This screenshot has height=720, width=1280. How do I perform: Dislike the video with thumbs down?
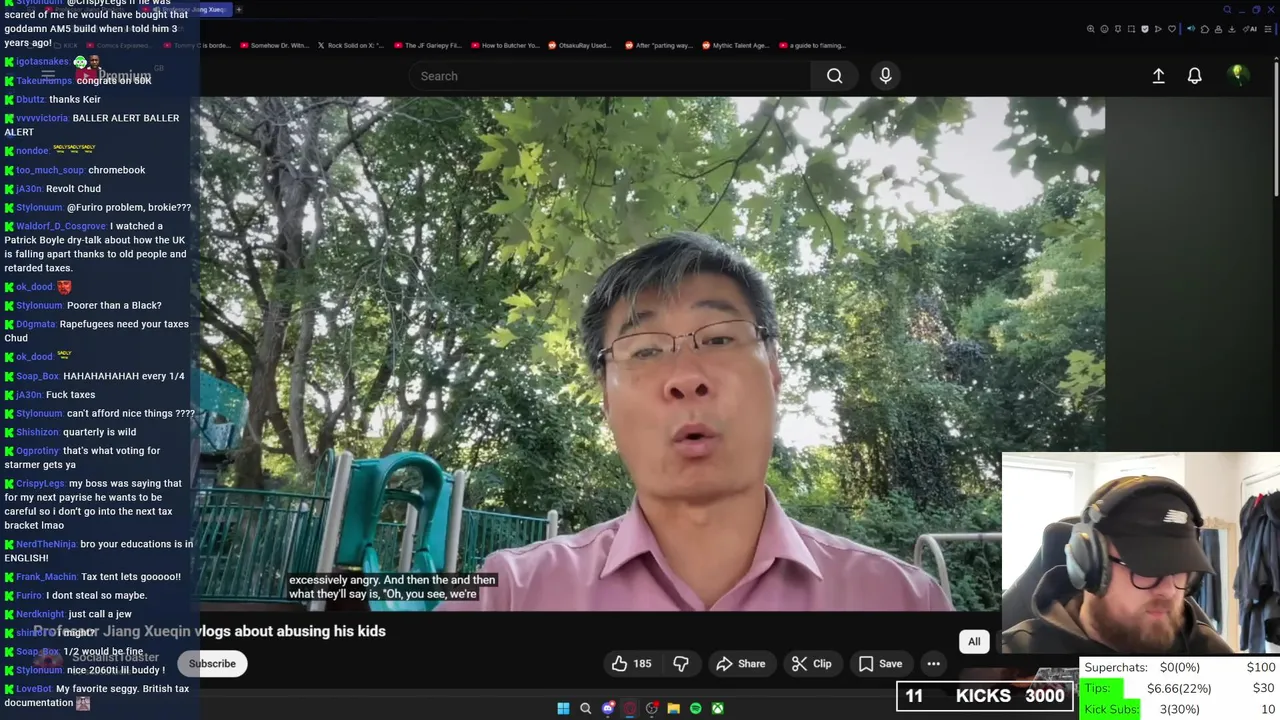681,663
